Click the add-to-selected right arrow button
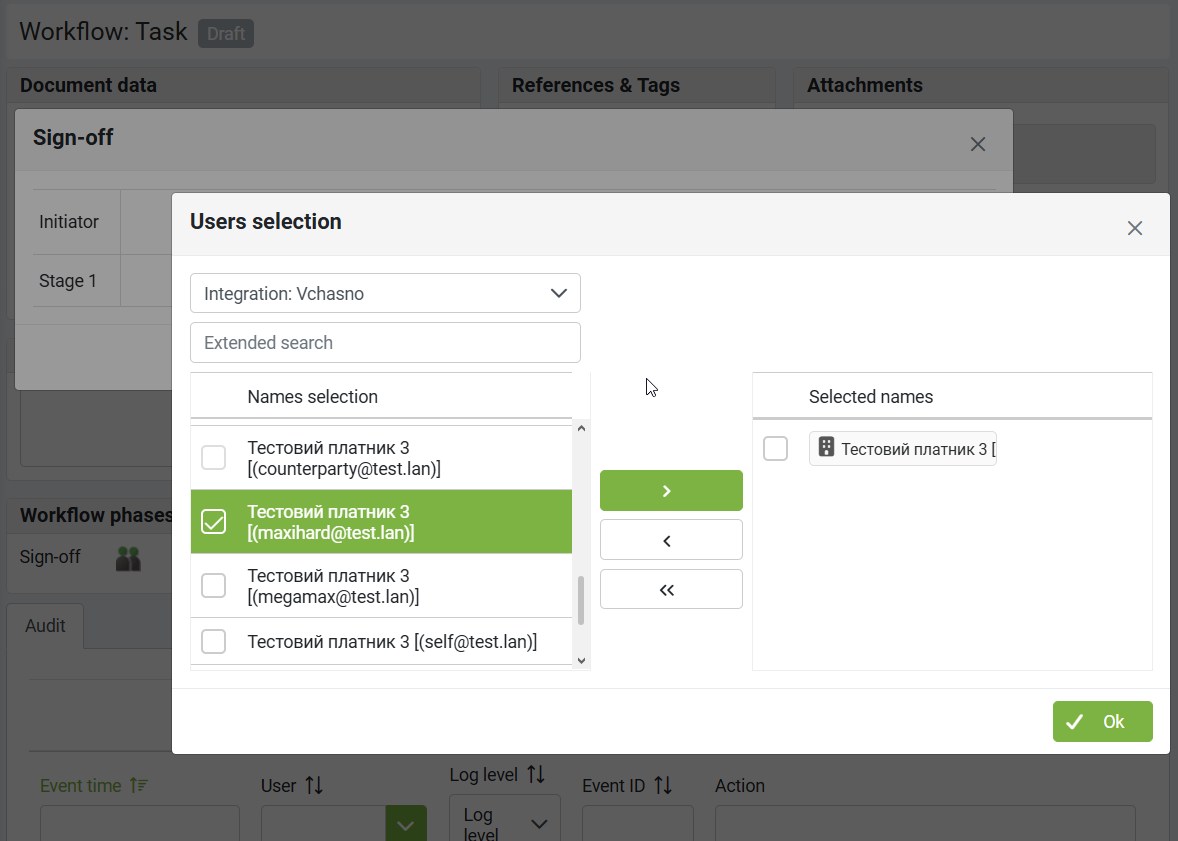This screenshot has width=1178, height=841. point(670,491)
